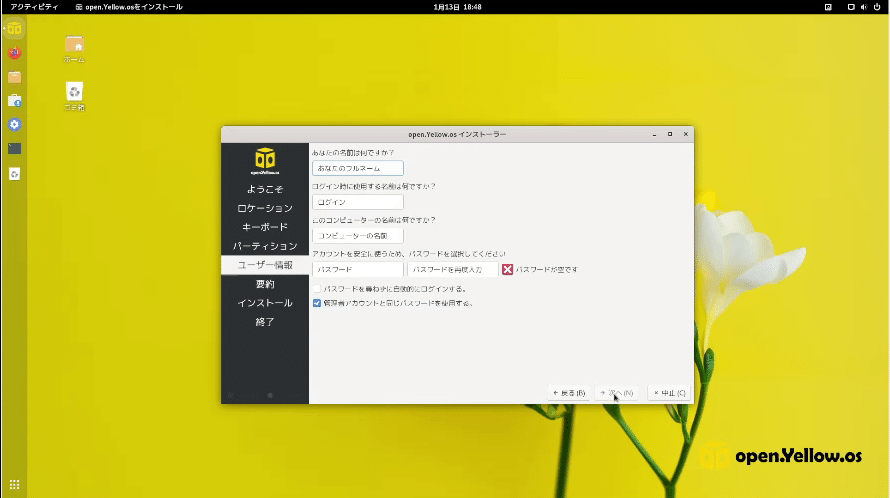The width and height of the screenshot is (890, 498).
Task: Select ユーザー情報 step in sidebar
Action: pos(265,265)
